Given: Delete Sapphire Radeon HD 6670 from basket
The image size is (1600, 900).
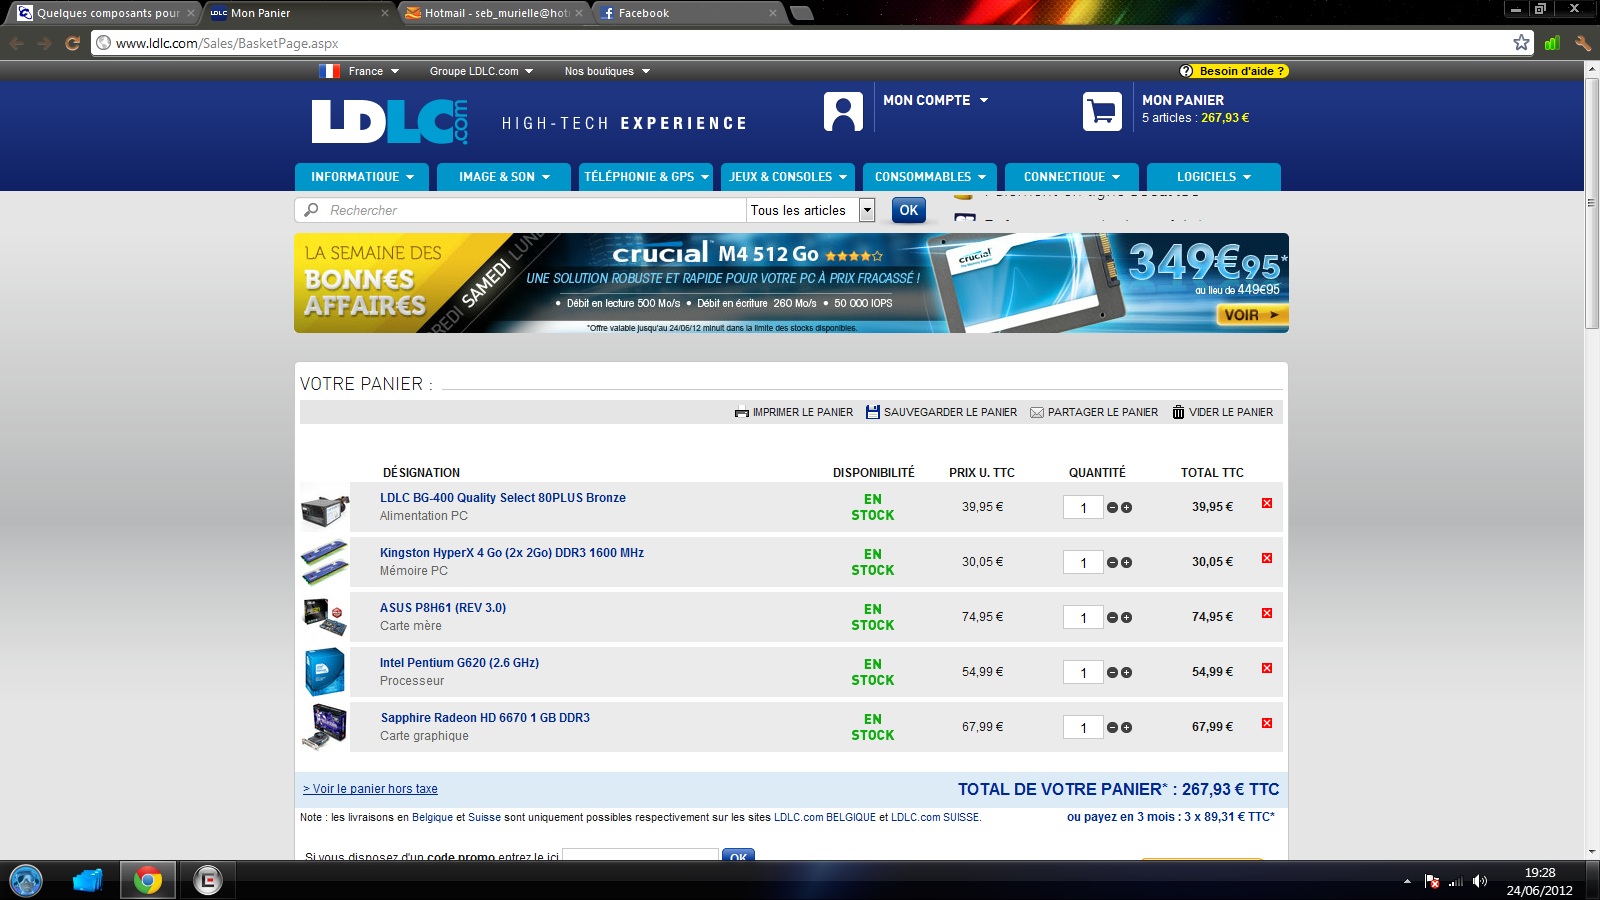Looking at the screenshot, I should tap(1267, 723).
